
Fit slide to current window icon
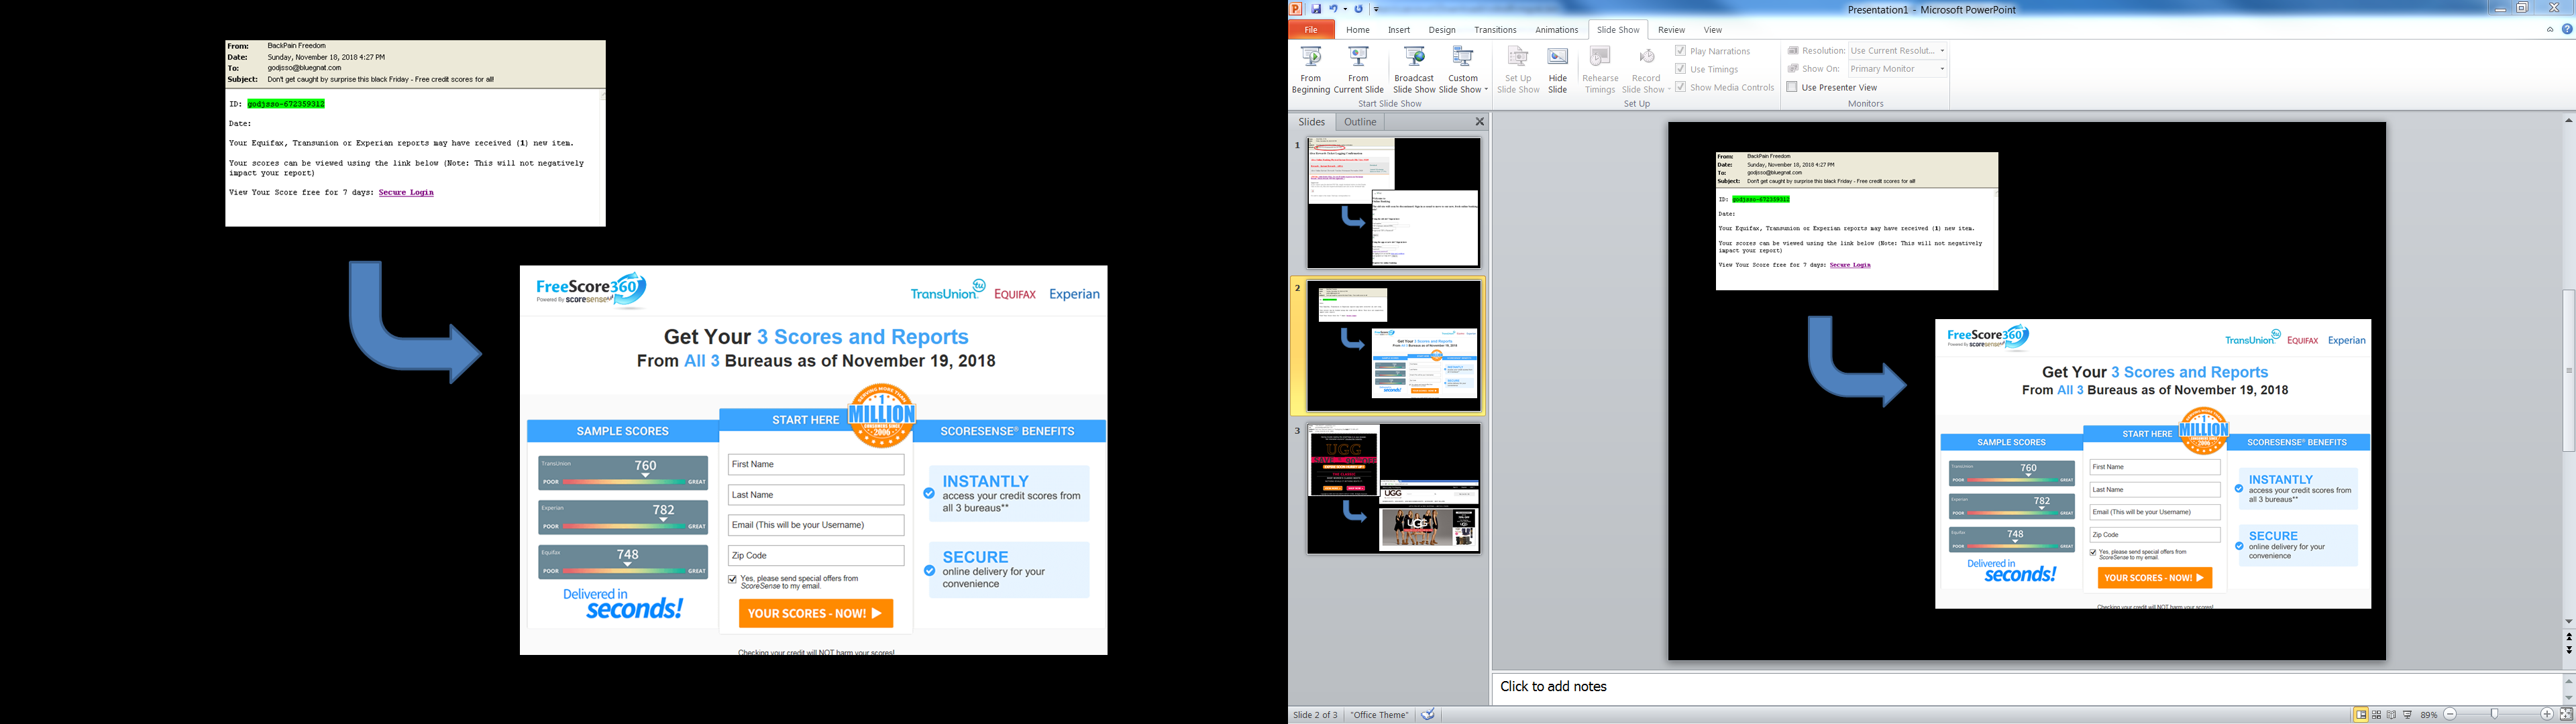[x=2566, y=714]
